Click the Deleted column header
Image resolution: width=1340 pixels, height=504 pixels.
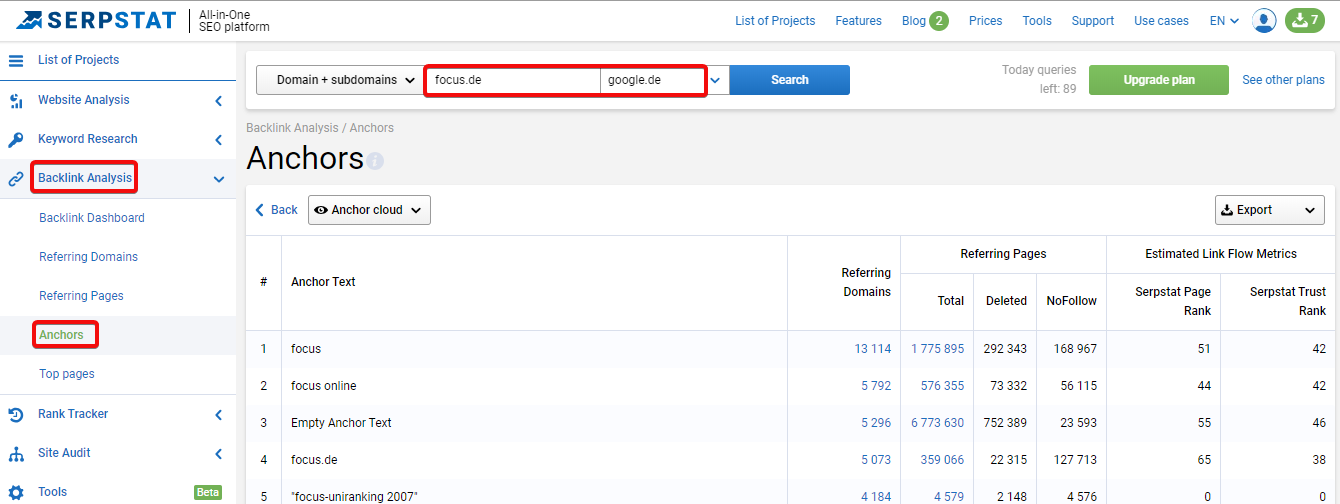[x=1006, y=301]
